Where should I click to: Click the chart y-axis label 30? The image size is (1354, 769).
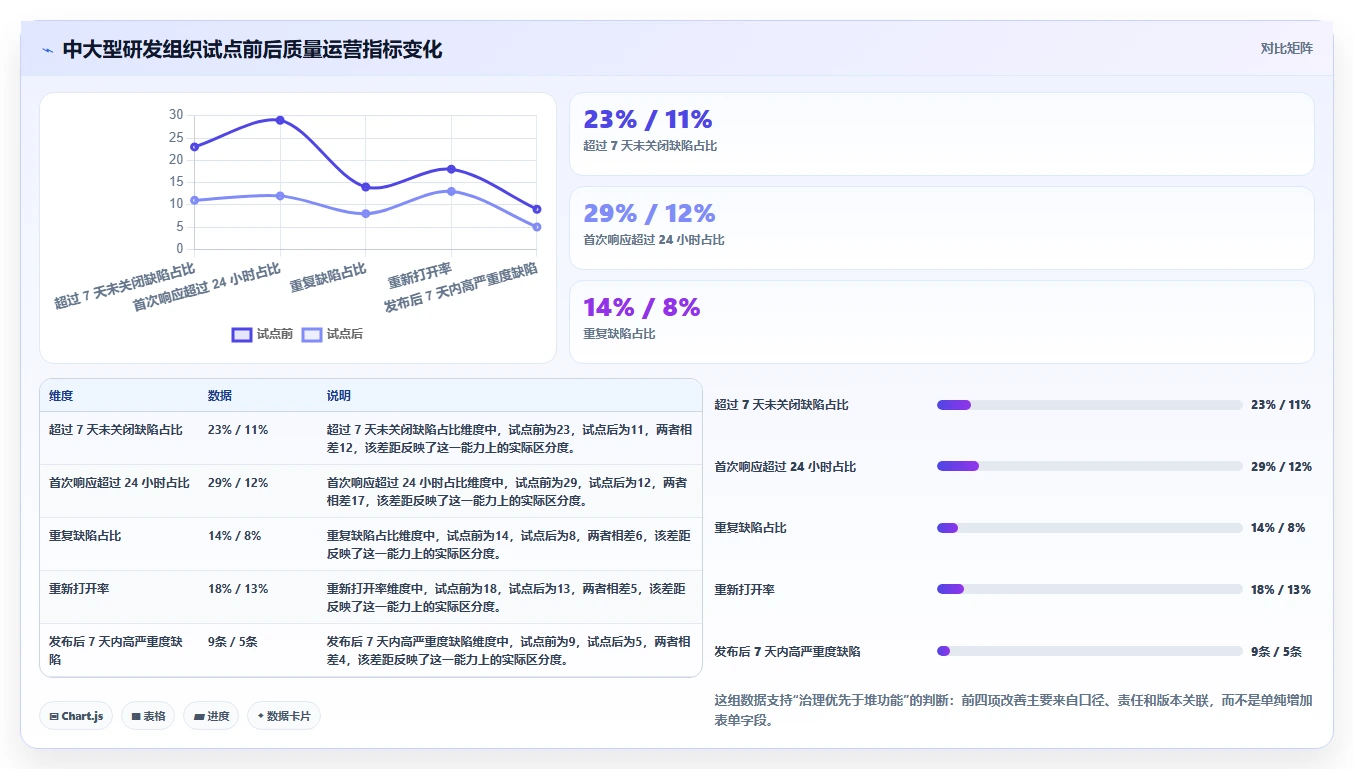pyautogui.click(x=176, y=115)
